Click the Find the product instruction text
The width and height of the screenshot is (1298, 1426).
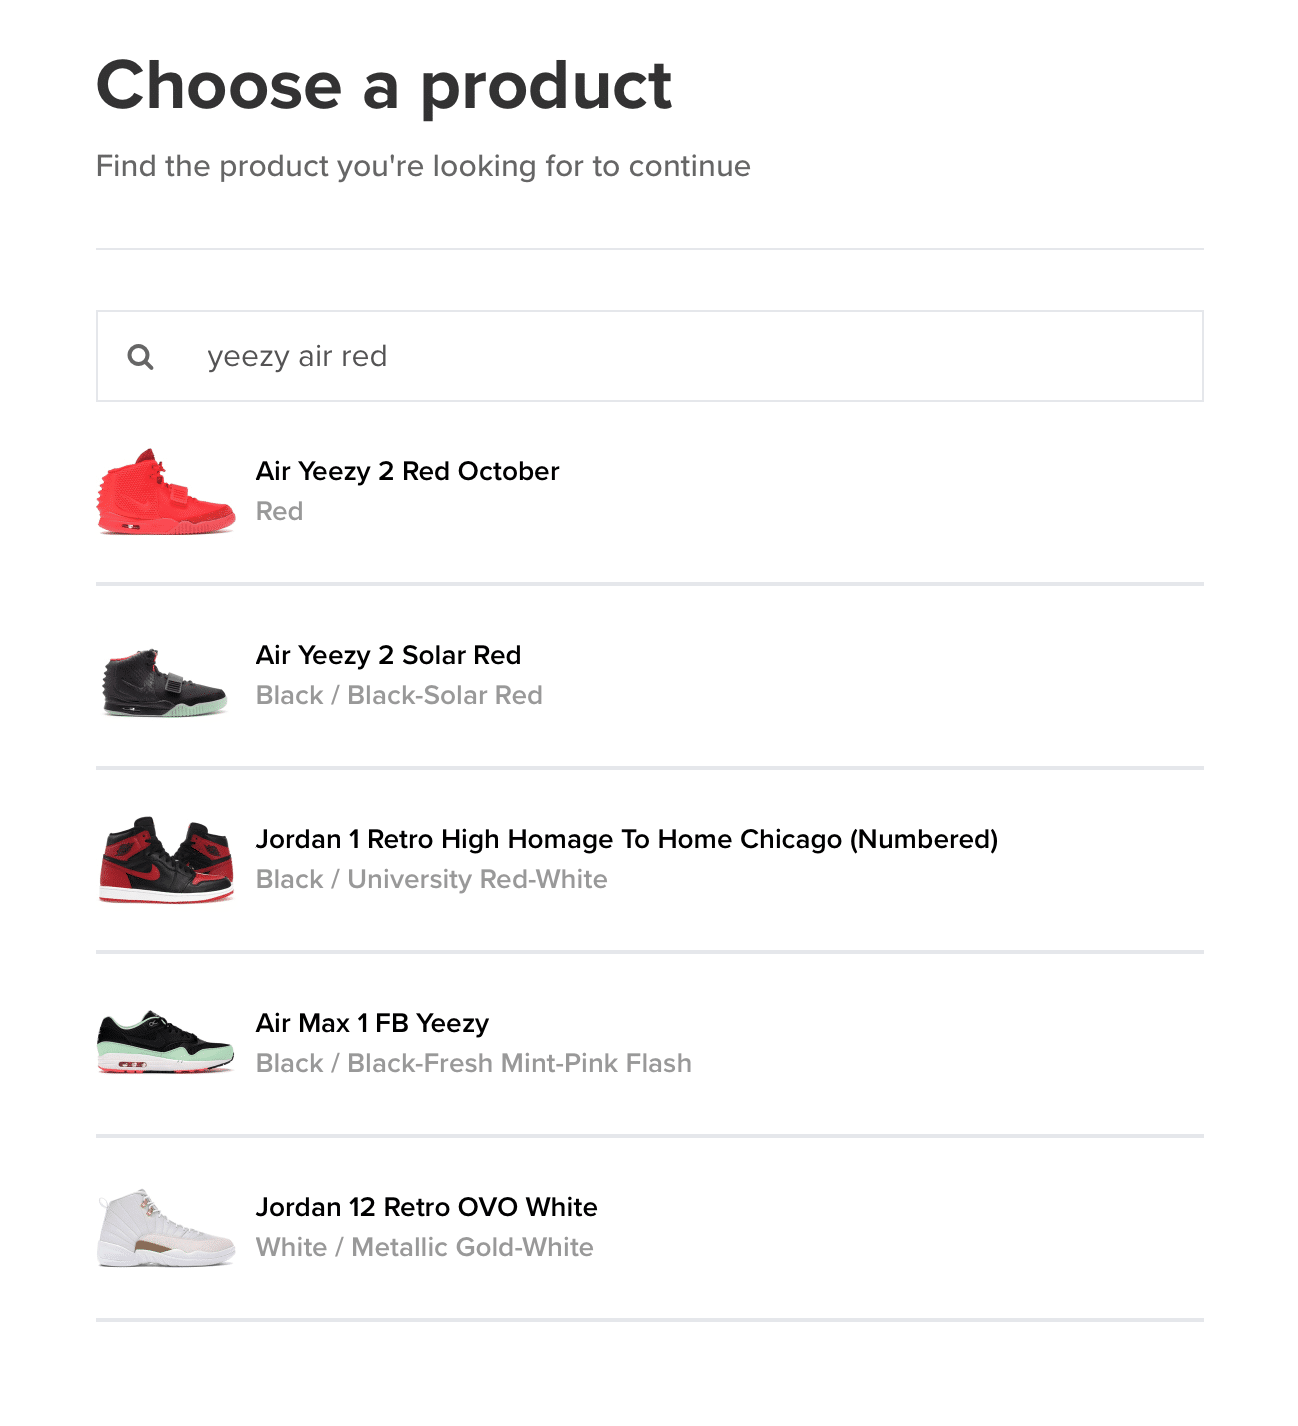click(422, 166)
